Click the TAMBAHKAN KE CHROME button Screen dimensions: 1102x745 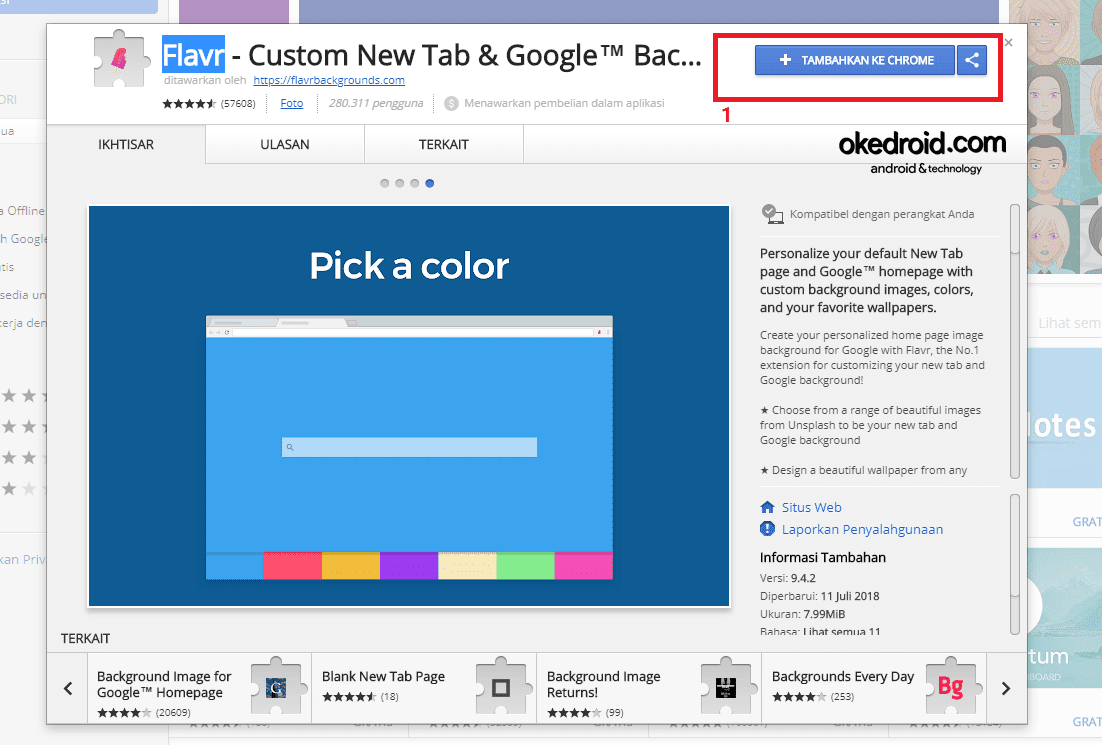coord(855,60)
